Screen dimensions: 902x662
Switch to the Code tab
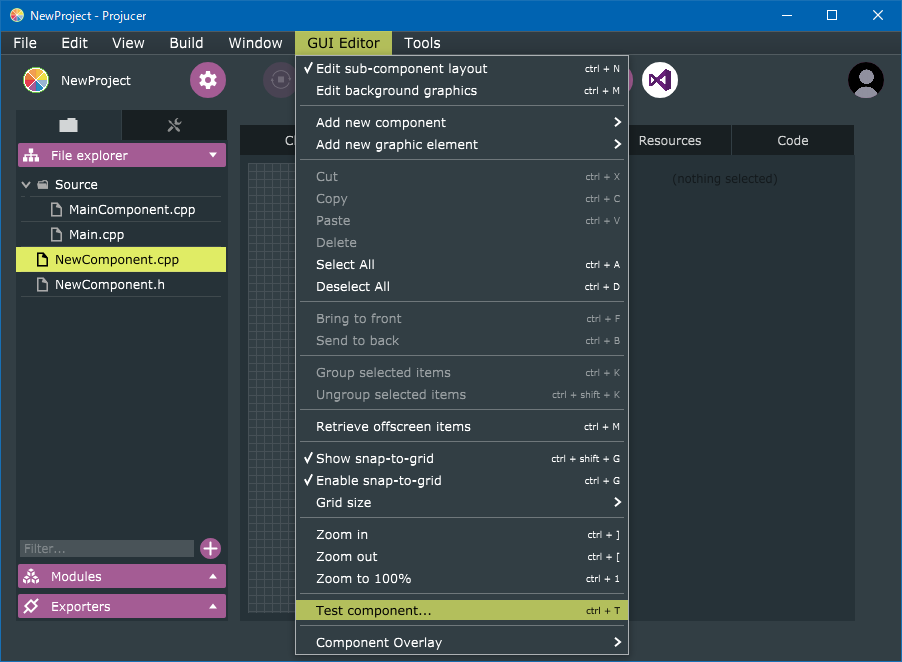pyautogui.click(x=792, y=140)
